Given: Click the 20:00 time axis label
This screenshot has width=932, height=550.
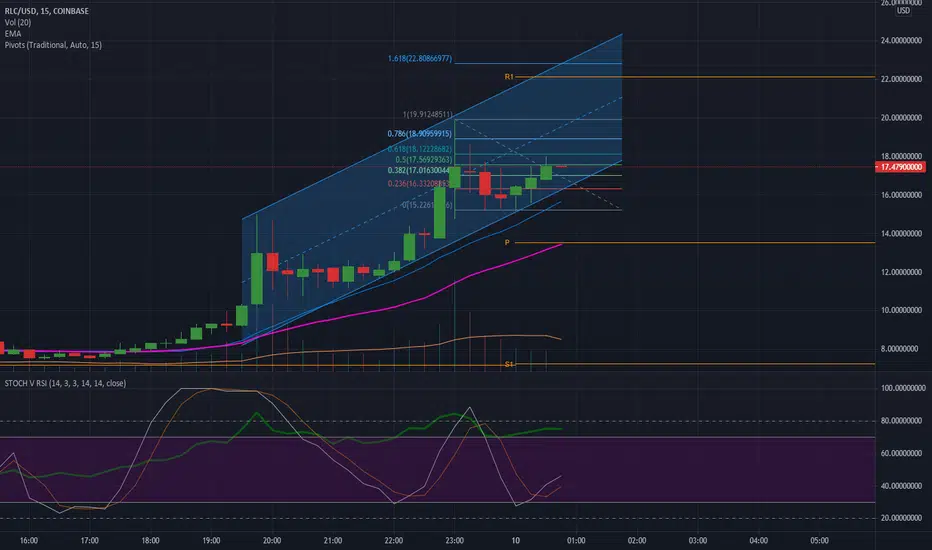Looking at the screenshot, I should [x=272, y=540].
